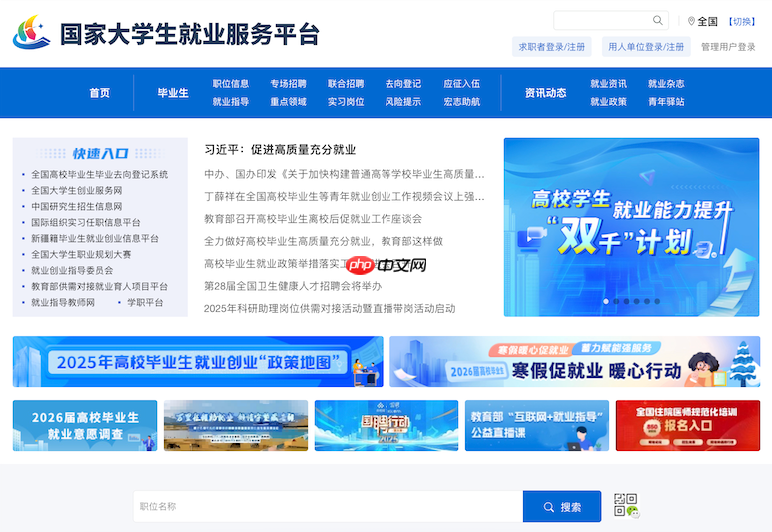
Task: Open the 资讯动态 navigation section
Action: (x=545, y=93)
